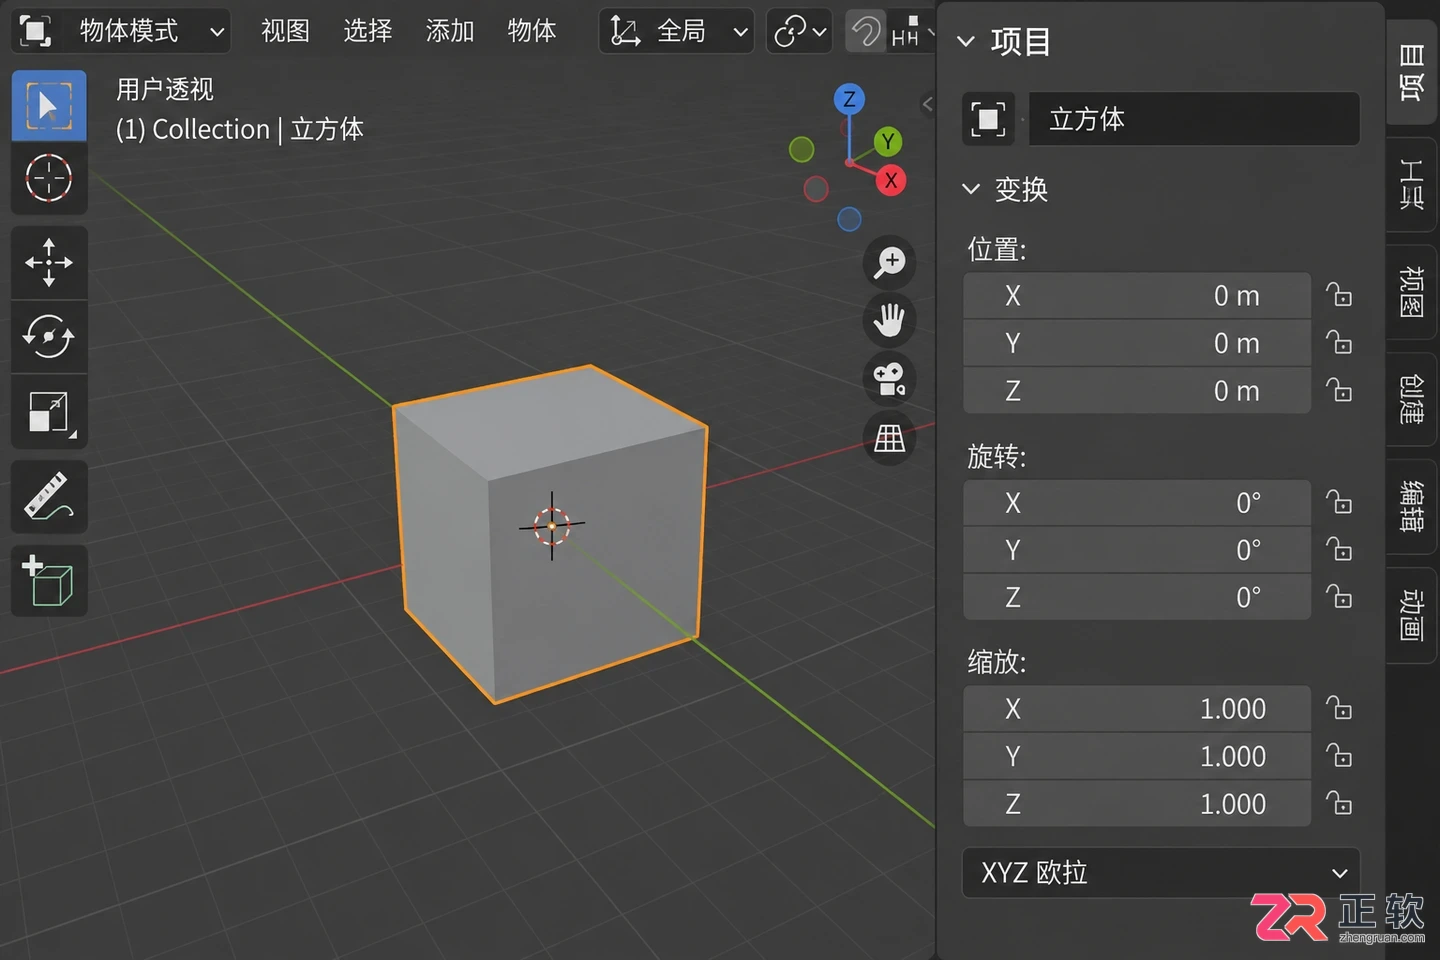The width and height of the screenshot is (1440, 960).
Task: Open the 全局 transform orientation dropdown
Action: [x=676, y=31]
